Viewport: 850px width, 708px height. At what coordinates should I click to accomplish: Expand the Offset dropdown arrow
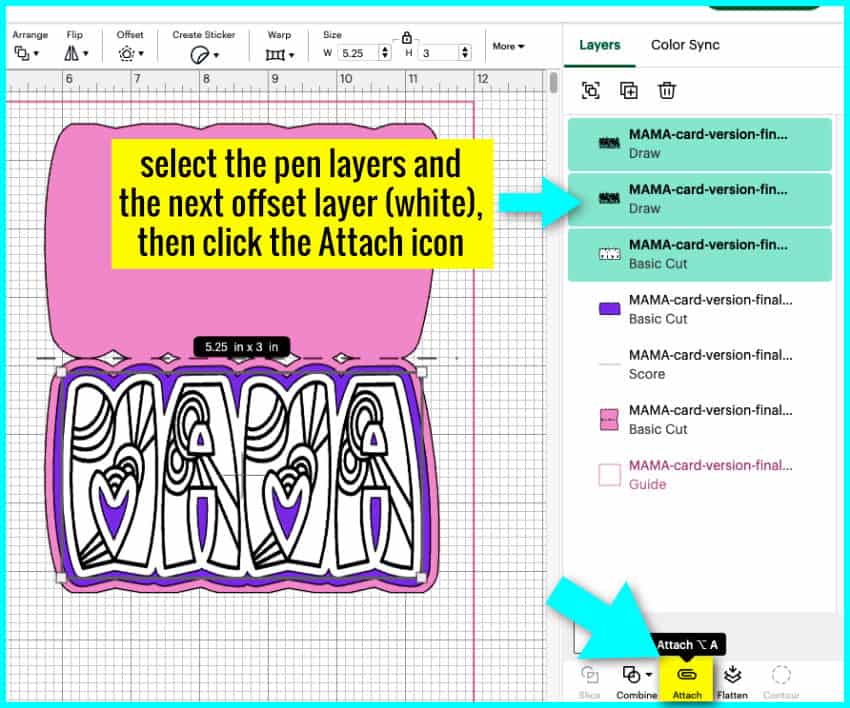pyautogui.click(x=141, y=54)
